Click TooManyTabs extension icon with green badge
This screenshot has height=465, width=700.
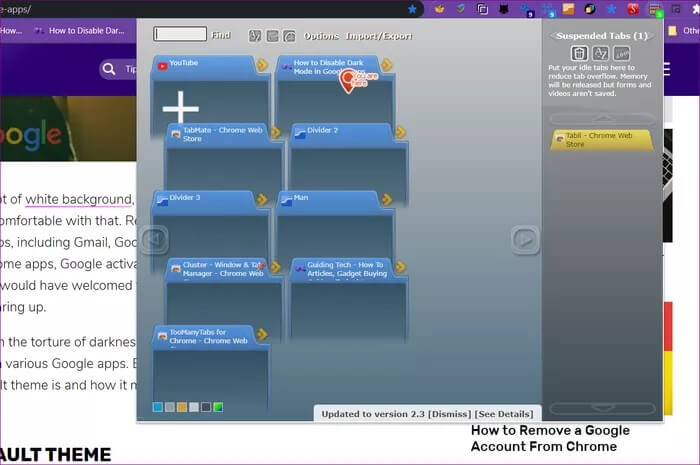click(x=655, y=9)
